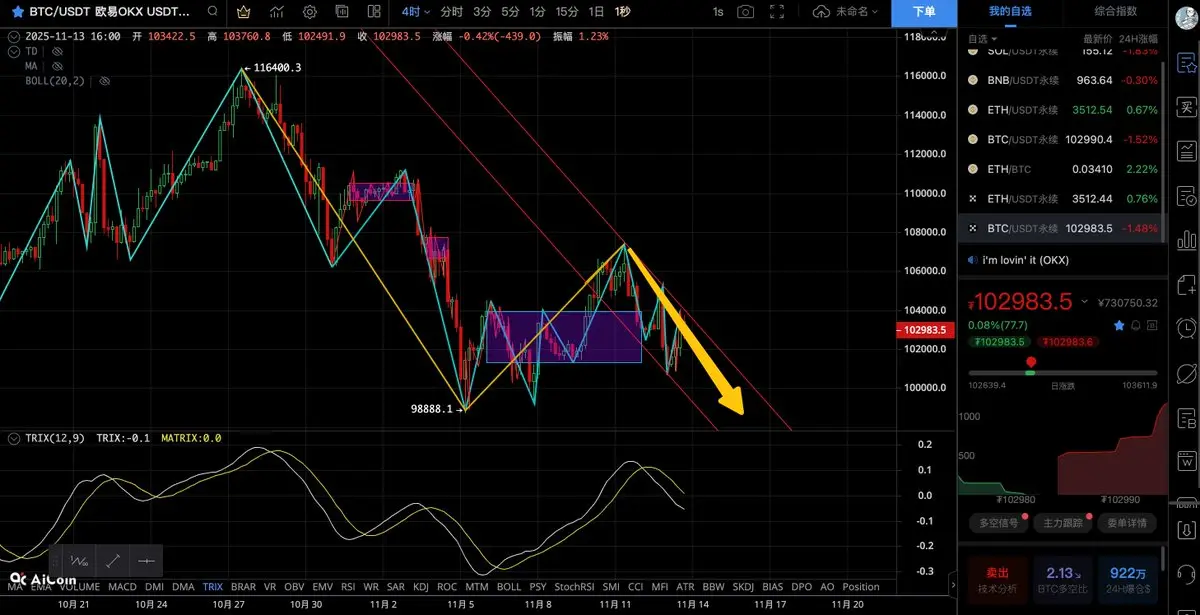Click the chart template icon next to gear
This screenshot has height=615, width=1200.
pos(342,12)
